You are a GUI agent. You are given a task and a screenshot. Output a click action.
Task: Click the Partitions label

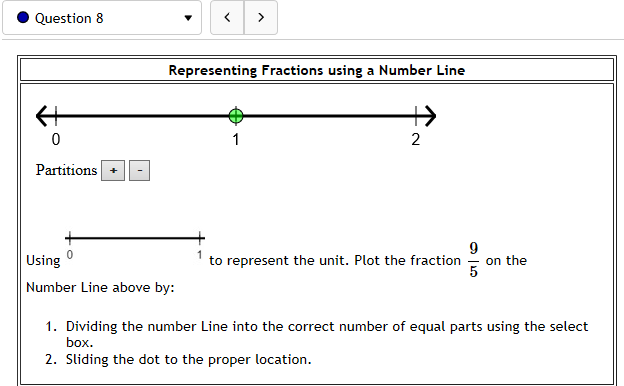[x=66, y=170]
